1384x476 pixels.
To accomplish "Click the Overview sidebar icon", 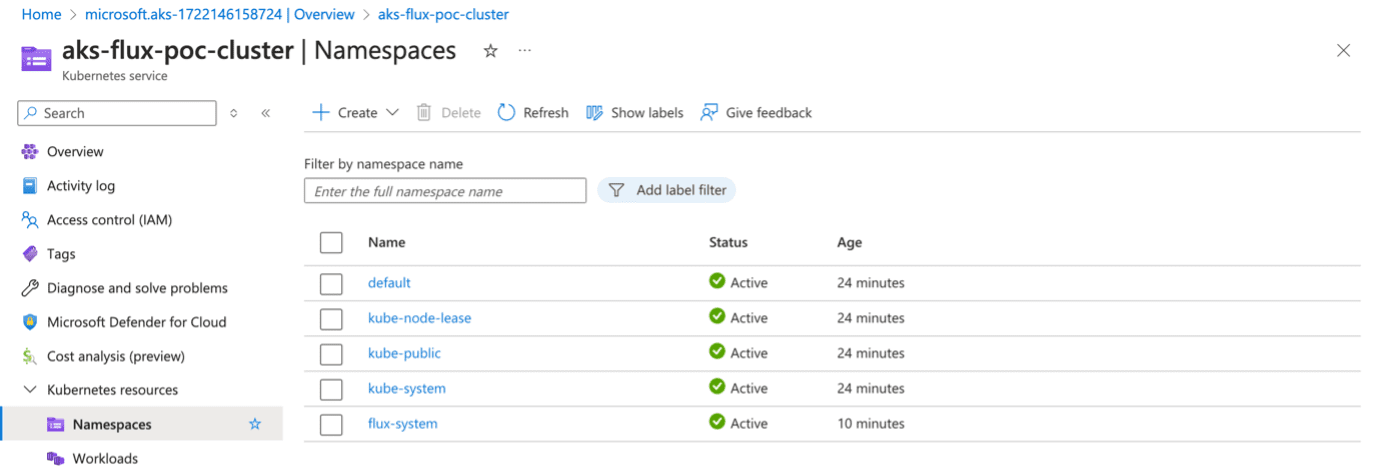I will [x=30, y=152].
